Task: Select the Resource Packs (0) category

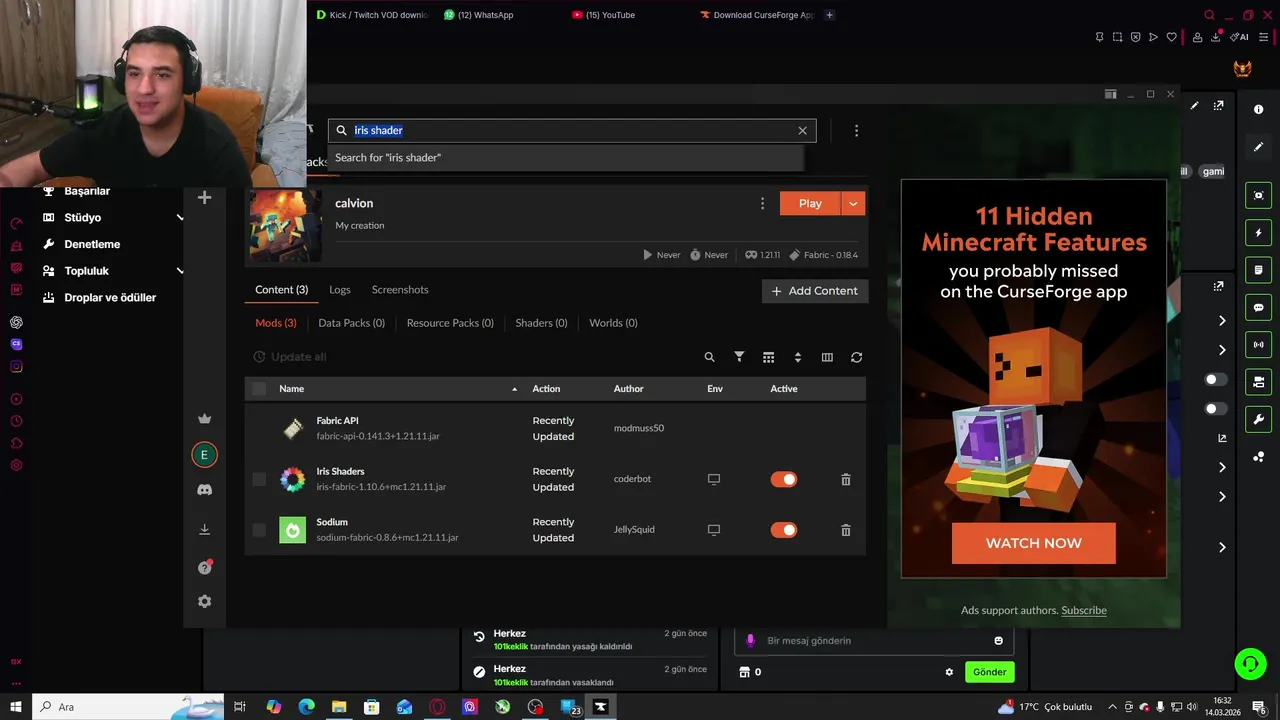Action: pos(450,323)
